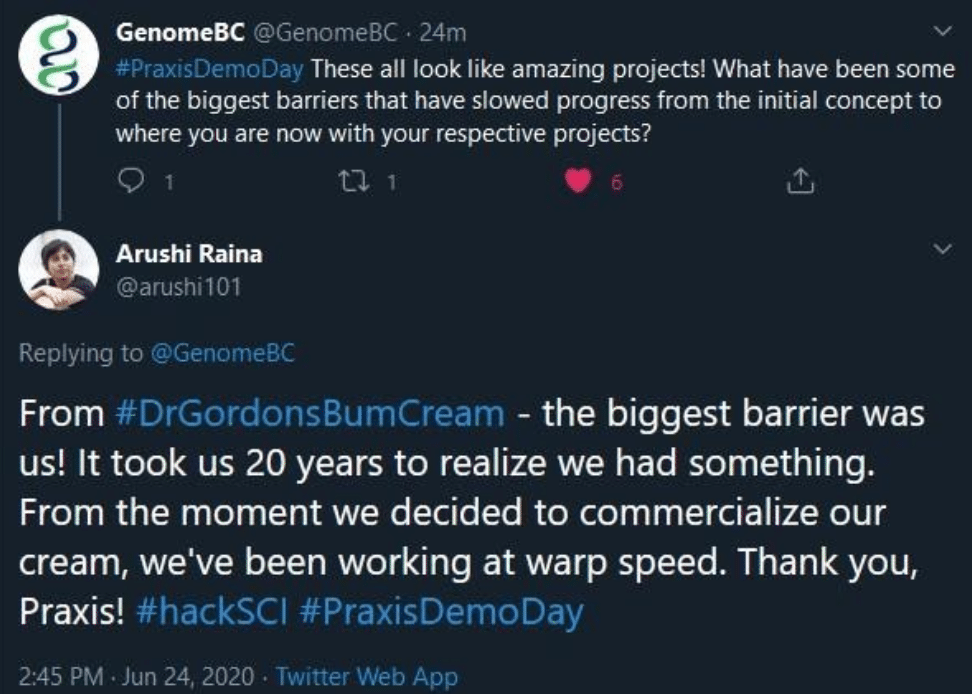Expand the GenomeBC tweet options chevron

pyautogui.click(x=941, y=34)
